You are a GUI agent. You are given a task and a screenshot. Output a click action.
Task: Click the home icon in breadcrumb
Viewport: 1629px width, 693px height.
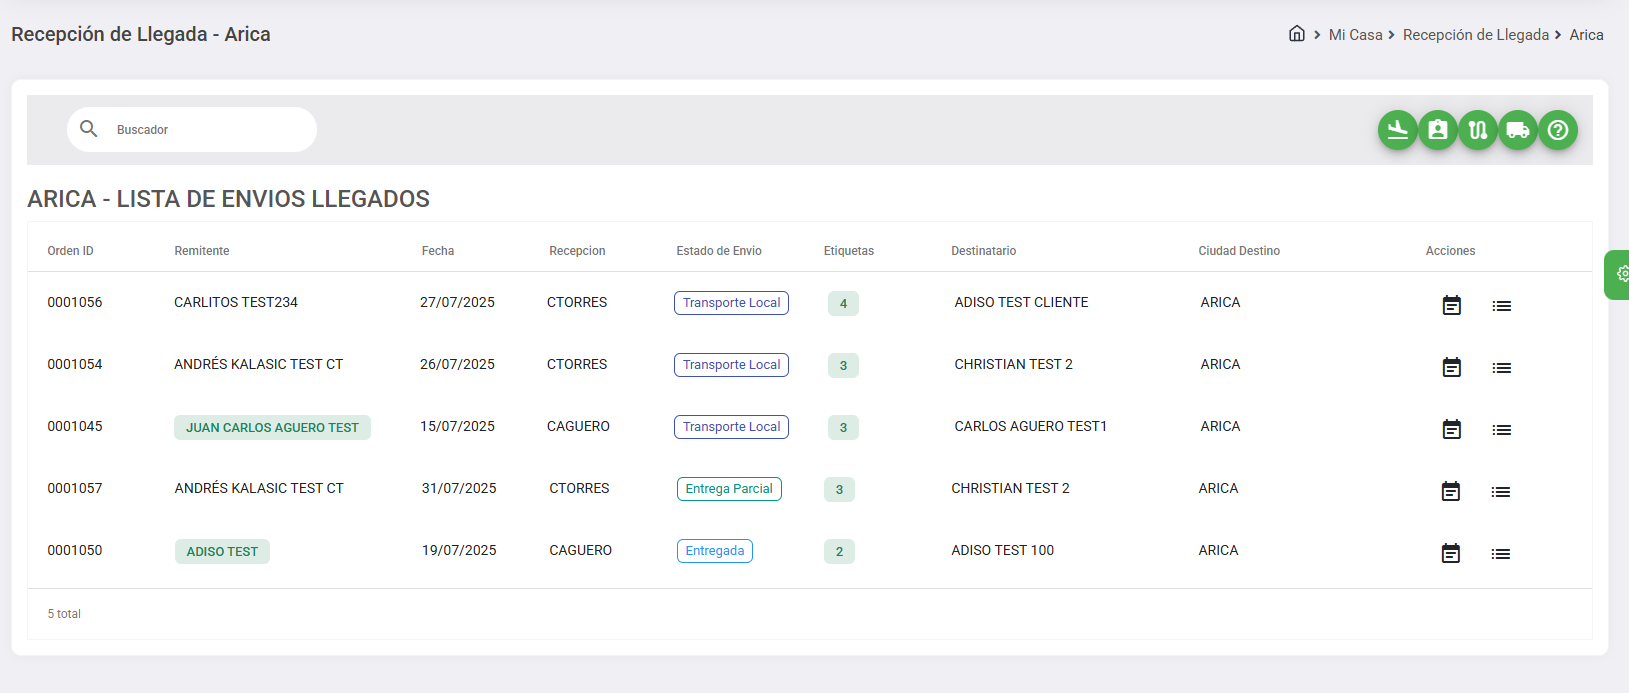click(x=1296, y=34)
